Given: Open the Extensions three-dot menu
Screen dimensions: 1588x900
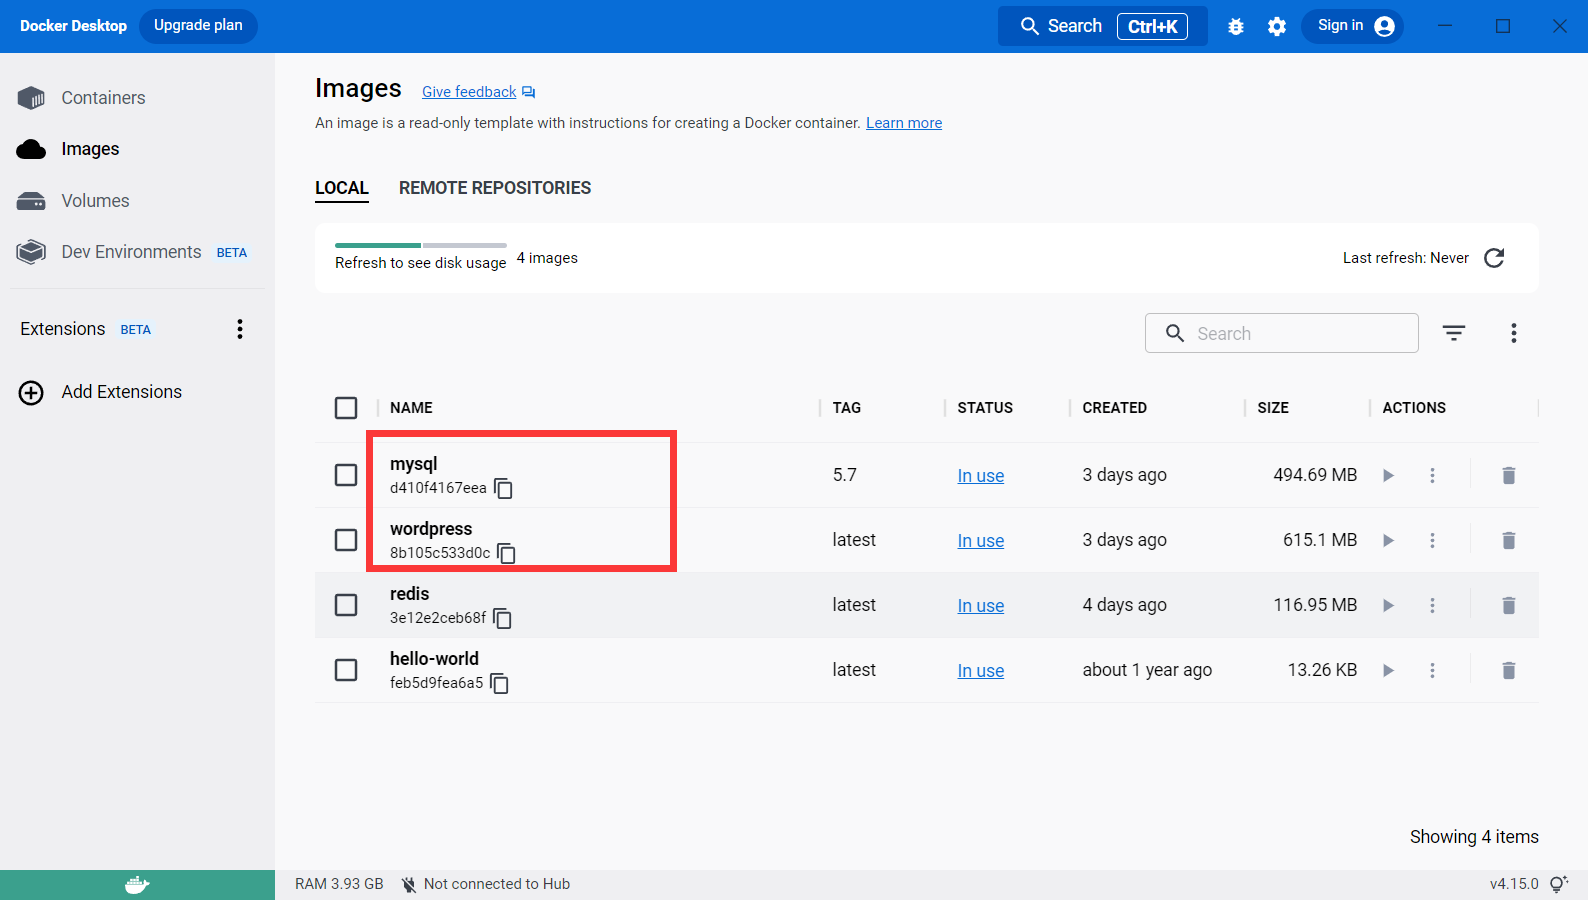Looking at the screenshot, I should [x=240, y=329].
